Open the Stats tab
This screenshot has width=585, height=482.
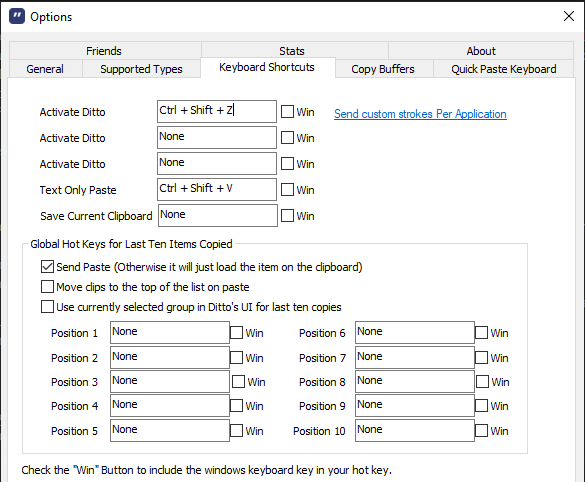click(x=292, y=51)
